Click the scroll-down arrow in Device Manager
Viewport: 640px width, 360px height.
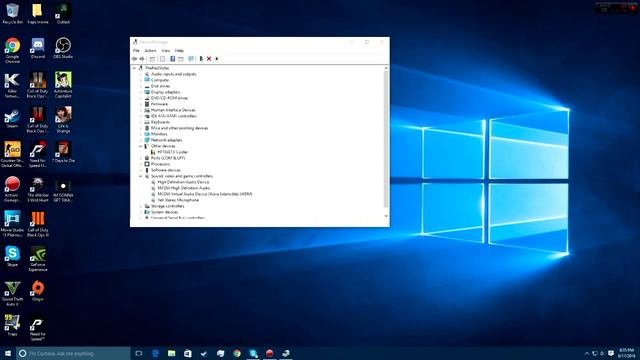point(386,216)
